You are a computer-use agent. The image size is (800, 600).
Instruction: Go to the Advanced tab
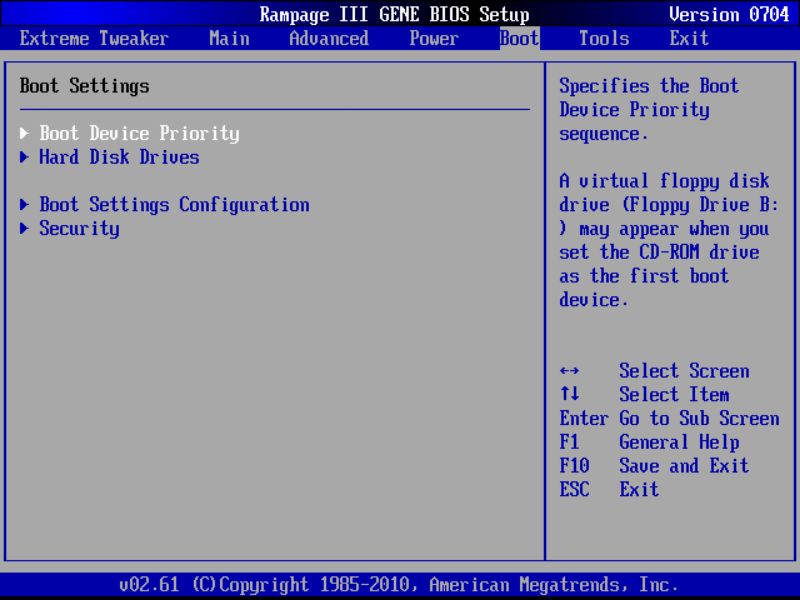coord(329,39)
